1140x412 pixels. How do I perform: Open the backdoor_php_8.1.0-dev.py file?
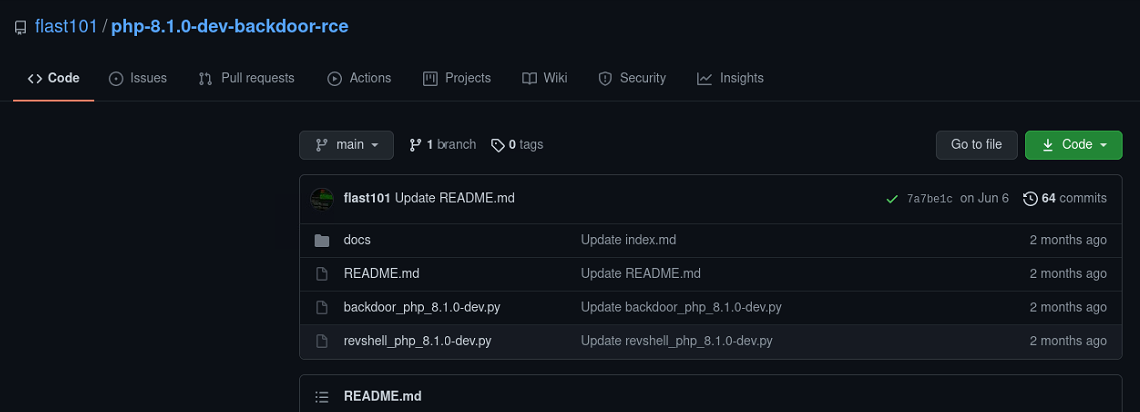pyautogui.click(x=422, y=307)
